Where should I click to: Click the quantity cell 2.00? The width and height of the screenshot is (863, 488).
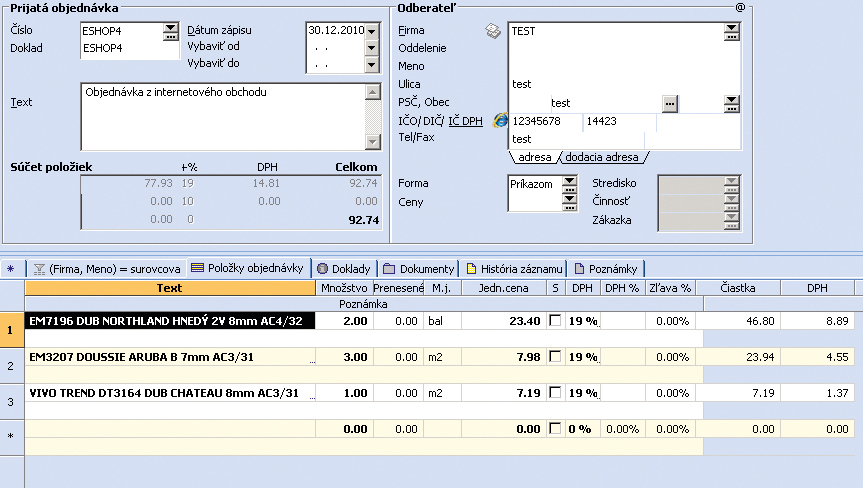345,321
